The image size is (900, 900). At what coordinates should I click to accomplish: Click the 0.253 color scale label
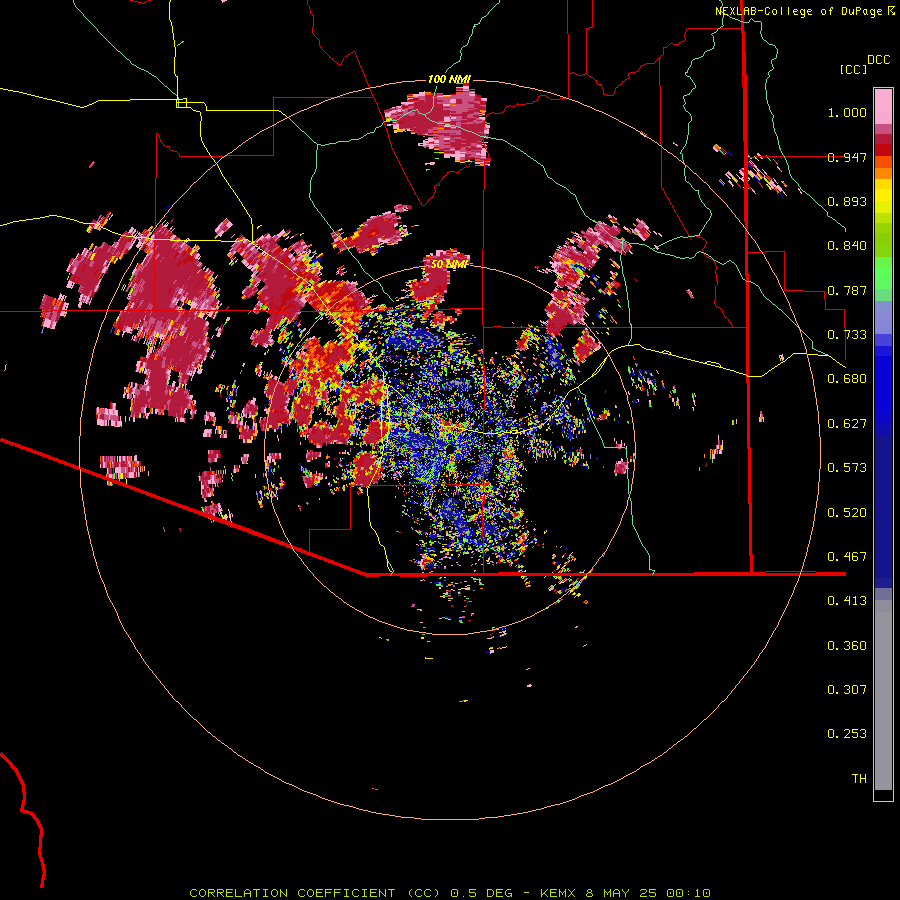[847, 734]
